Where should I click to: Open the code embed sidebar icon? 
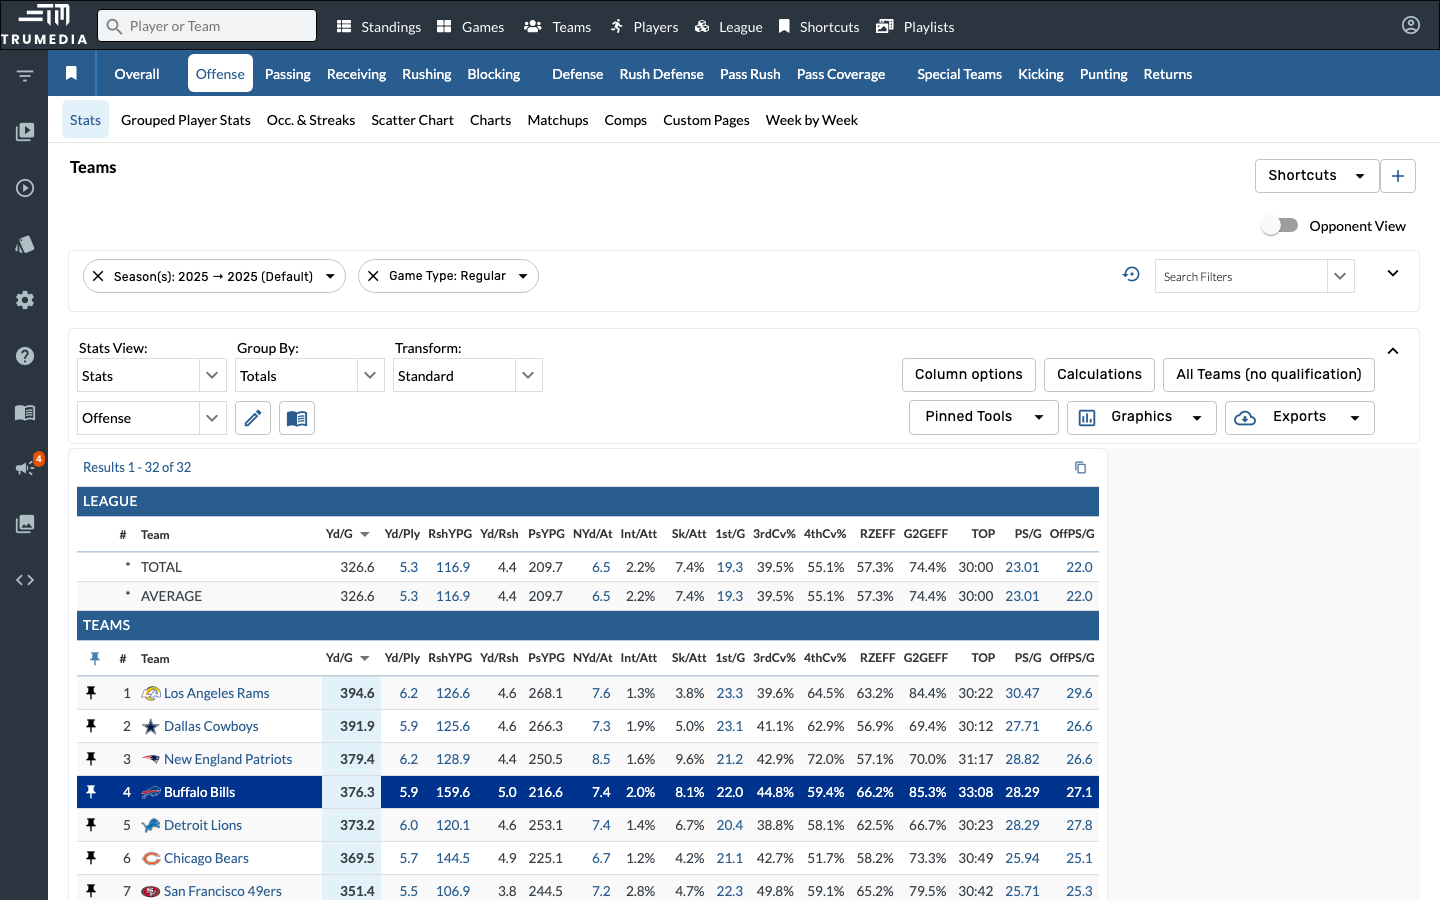[x=25, y=580]
